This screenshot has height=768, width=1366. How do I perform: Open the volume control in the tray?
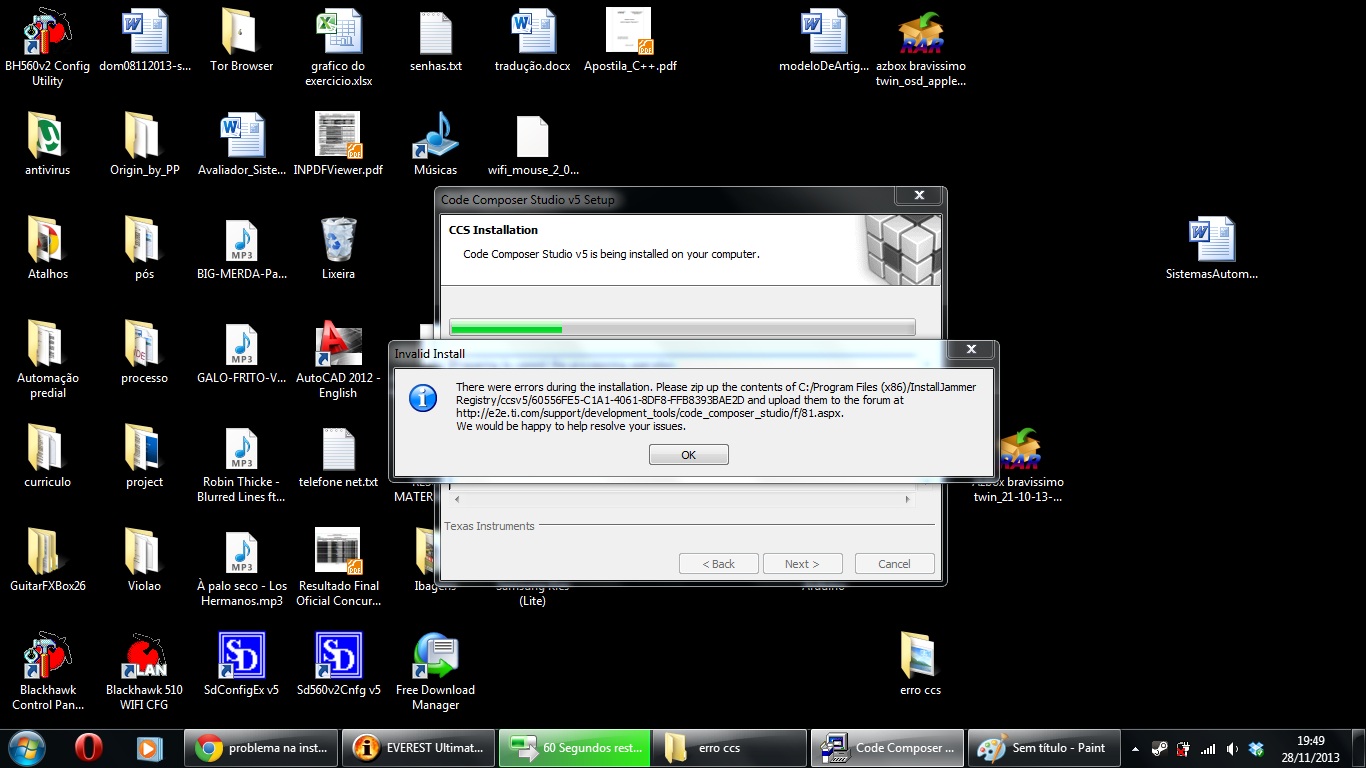(x=1232, y=748)
